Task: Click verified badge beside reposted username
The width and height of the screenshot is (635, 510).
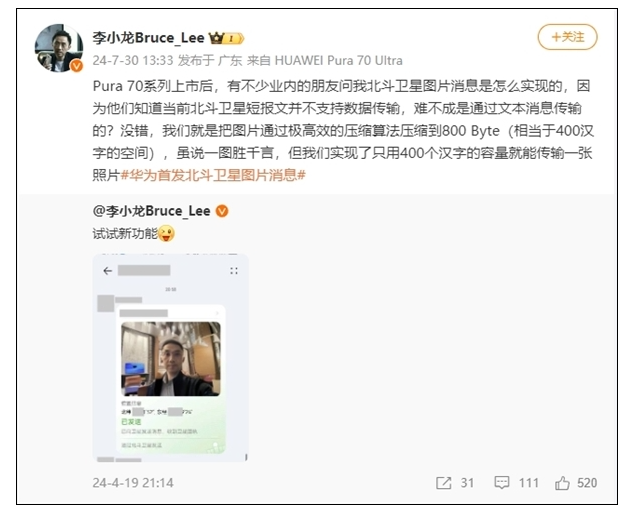Action: (x=222, y=211)
